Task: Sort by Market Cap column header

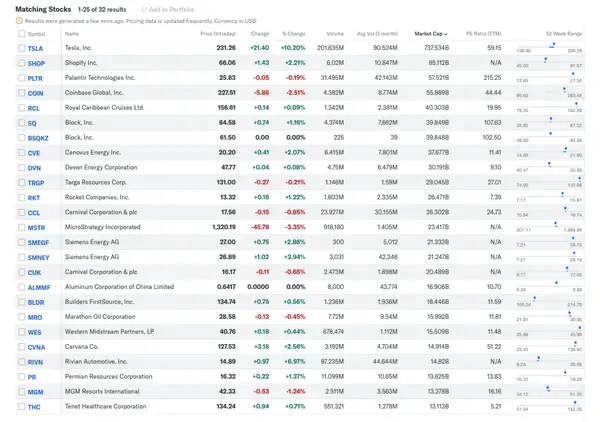Action: [431, 34]
